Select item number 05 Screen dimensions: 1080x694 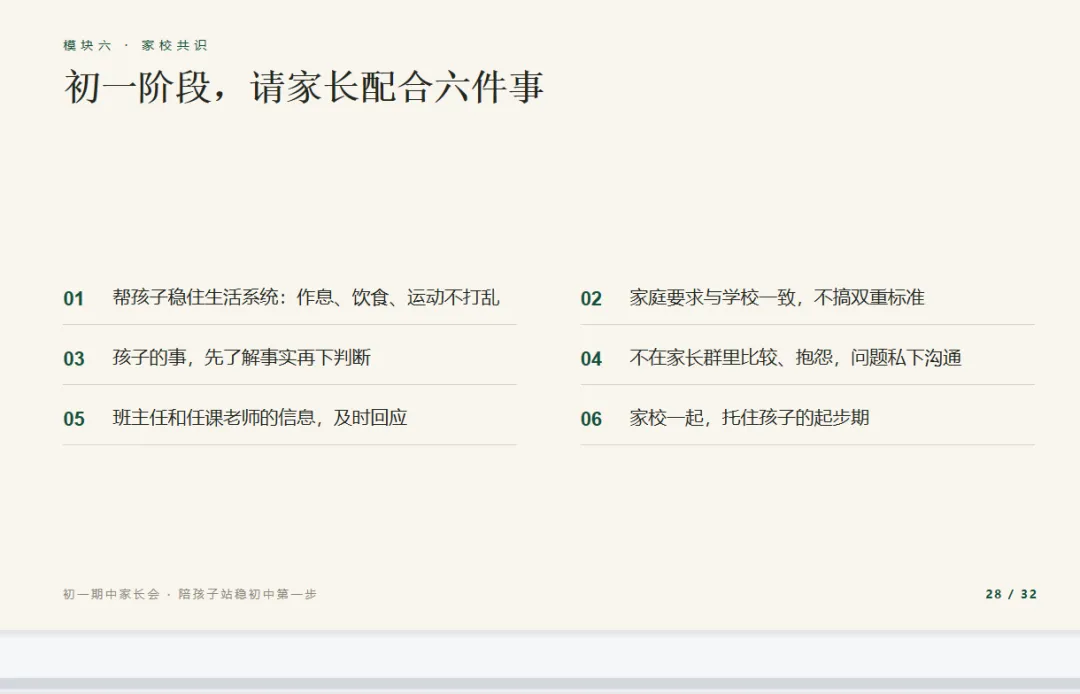[x=74, y=419]
